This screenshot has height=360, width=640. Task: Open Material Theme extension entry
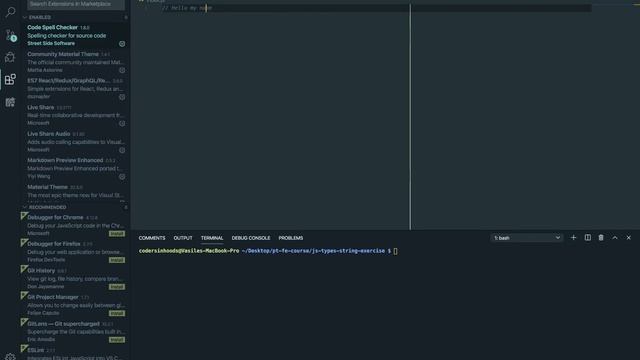(x=76, y=193)
